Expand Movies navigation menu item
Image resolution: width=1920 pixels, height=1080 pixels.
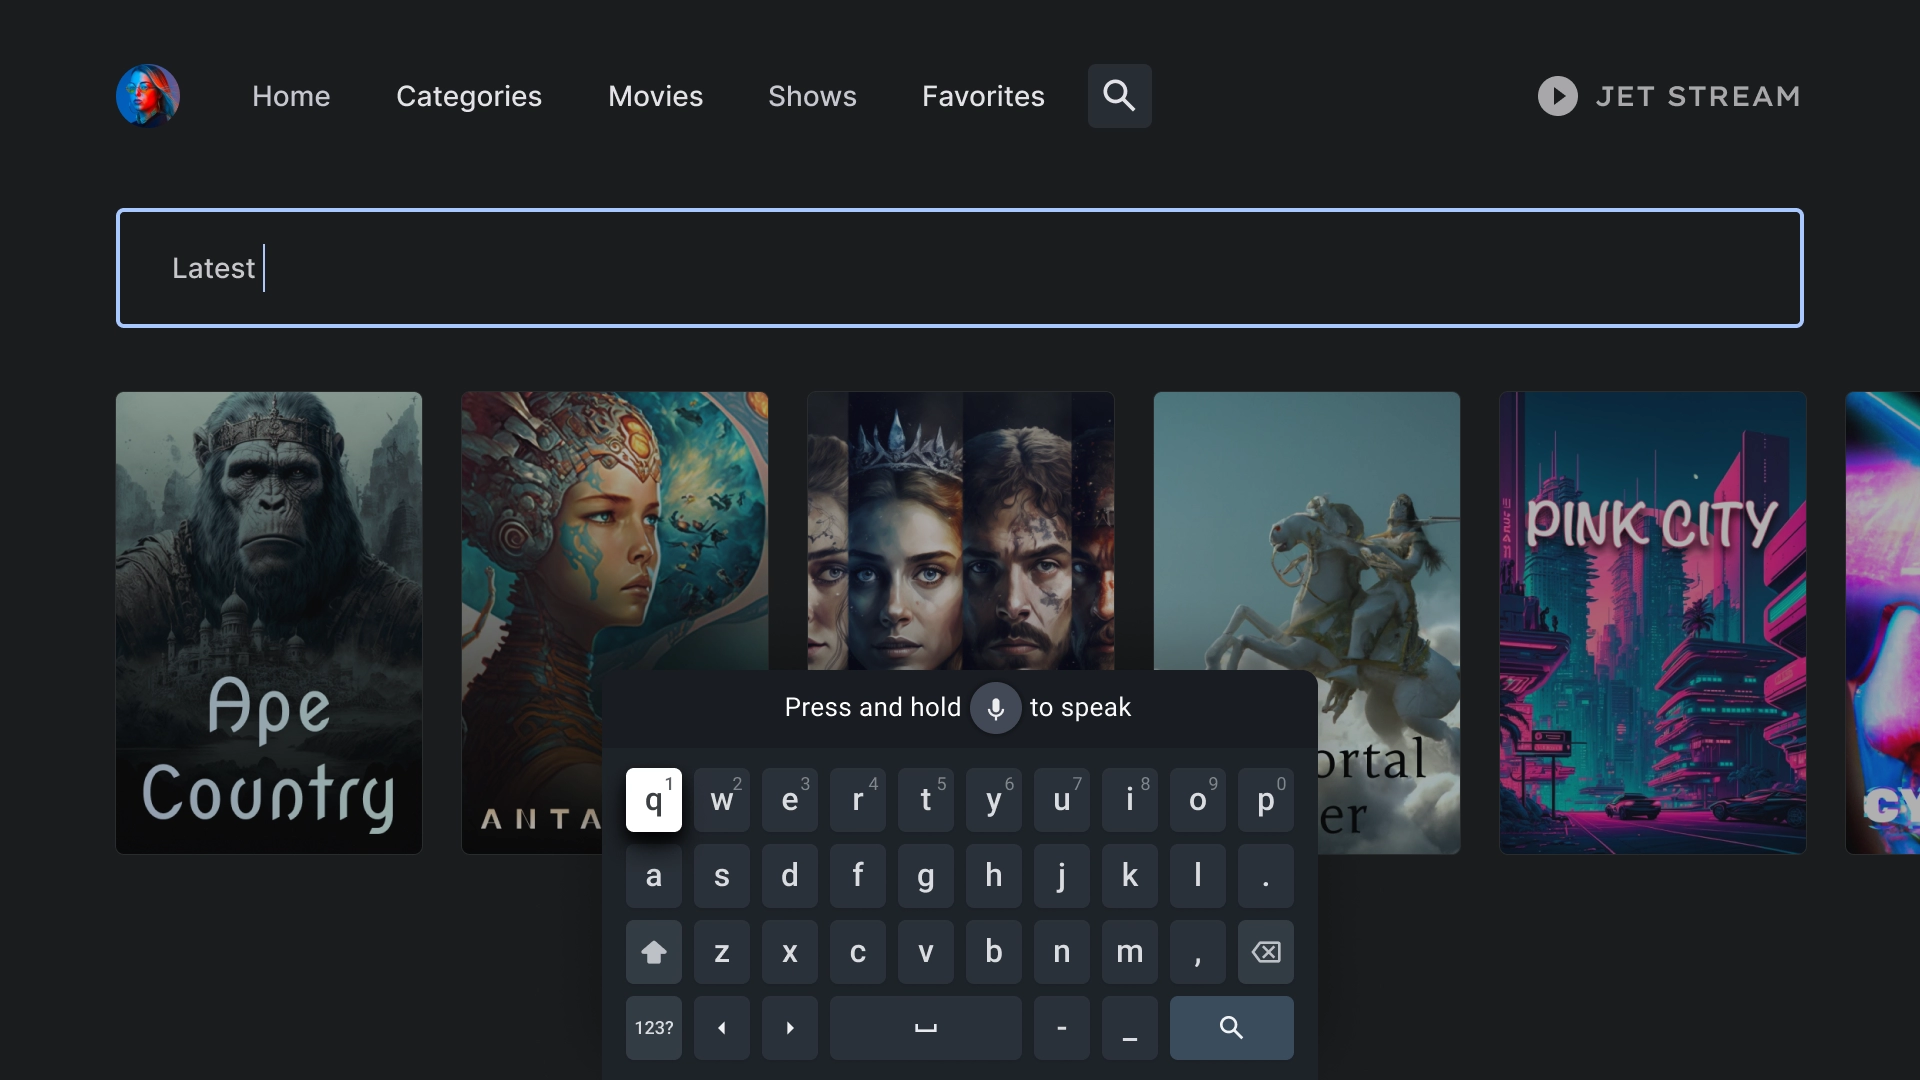pyautogui.click(x=655, y=95)
